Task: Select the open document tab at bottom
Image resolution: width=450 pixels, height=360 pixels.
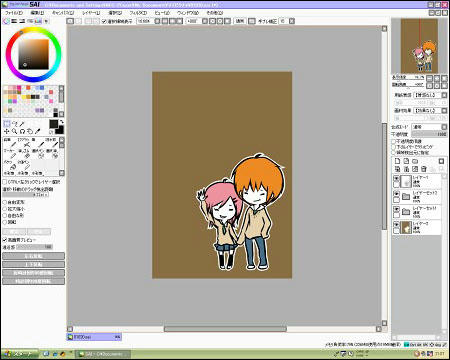Action: click(x=94, y=337)
